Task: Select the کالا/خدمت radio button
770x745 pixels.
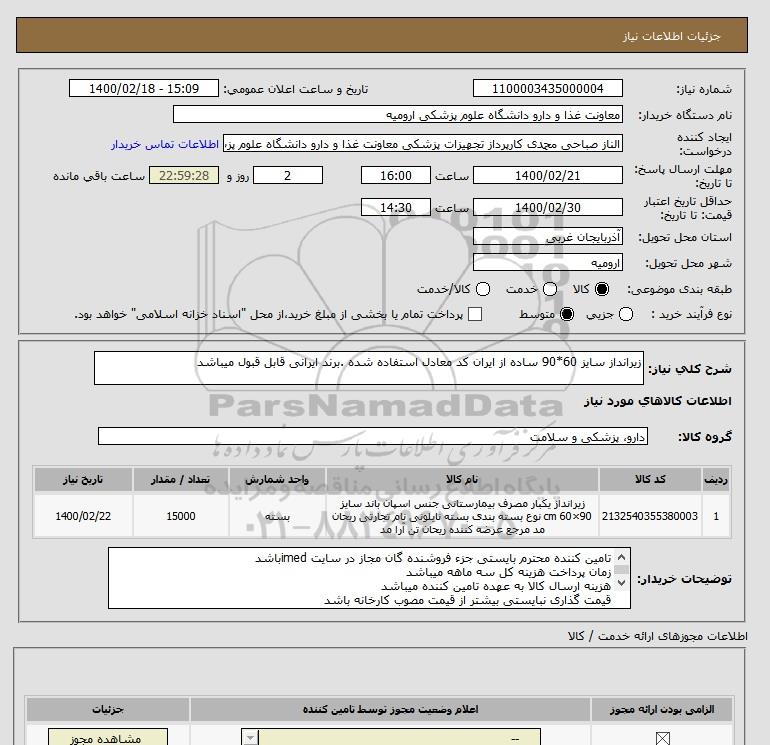Action: pyautogui.click(x=483, y=289)
